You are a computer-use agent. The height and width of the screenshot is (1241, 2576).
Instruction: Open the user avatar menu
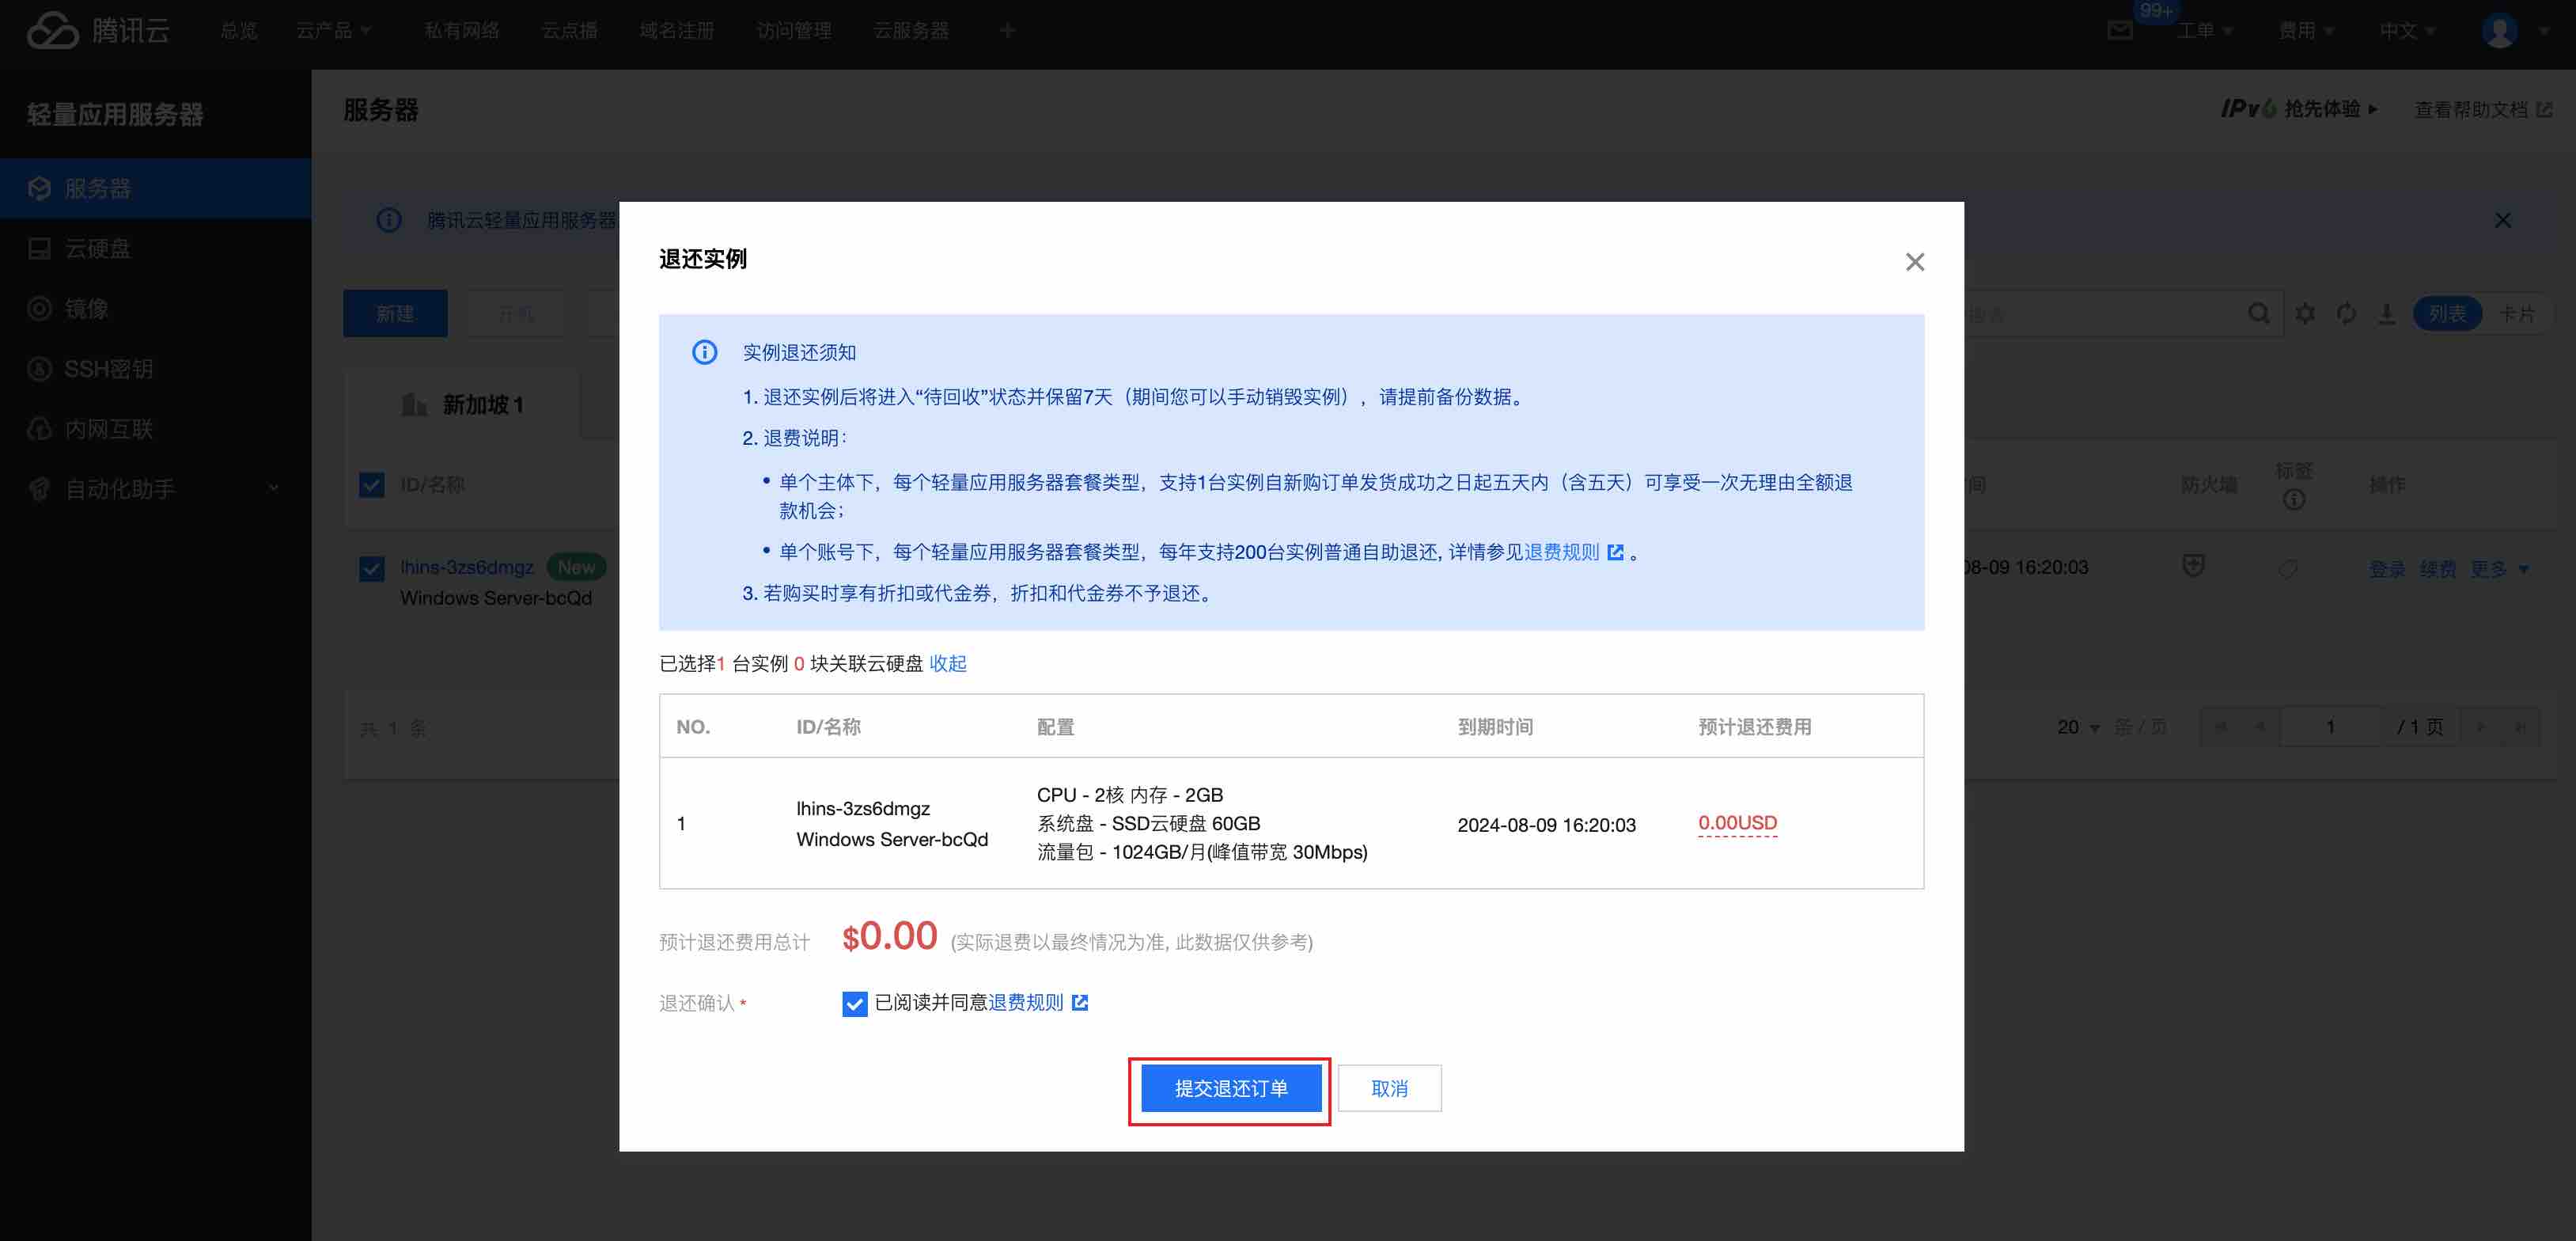pos(2499,31)
